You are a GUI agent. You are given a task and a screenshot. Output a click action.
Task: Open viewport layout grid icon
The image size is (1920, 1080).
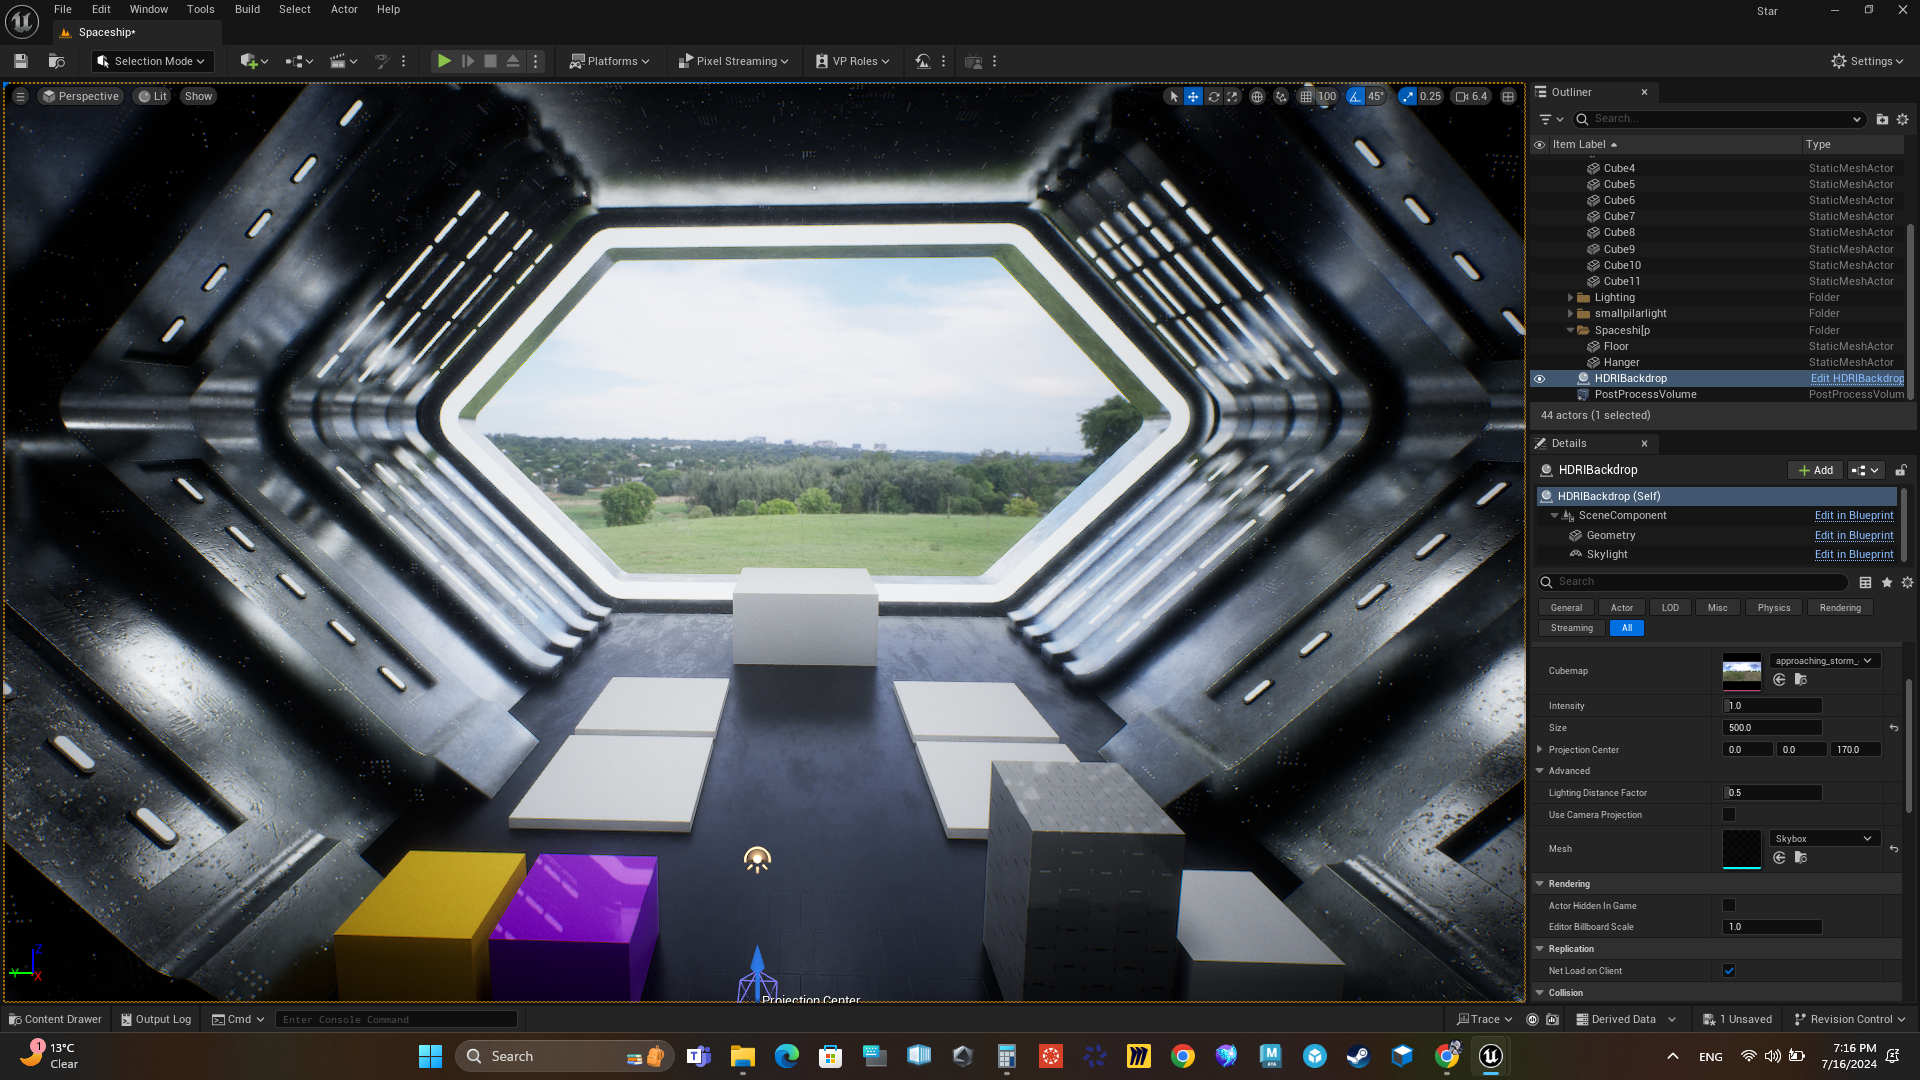click(x=1508, y=97)
